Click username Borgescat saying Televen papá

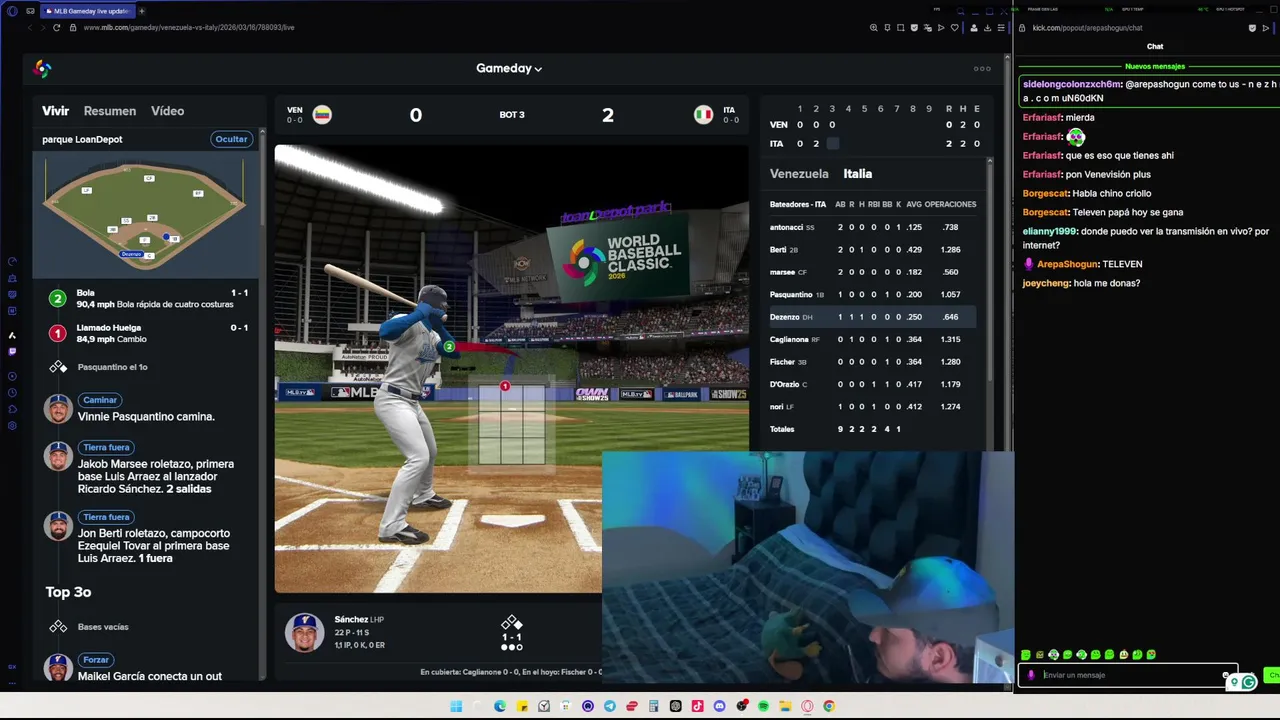tap(1045, 212)
